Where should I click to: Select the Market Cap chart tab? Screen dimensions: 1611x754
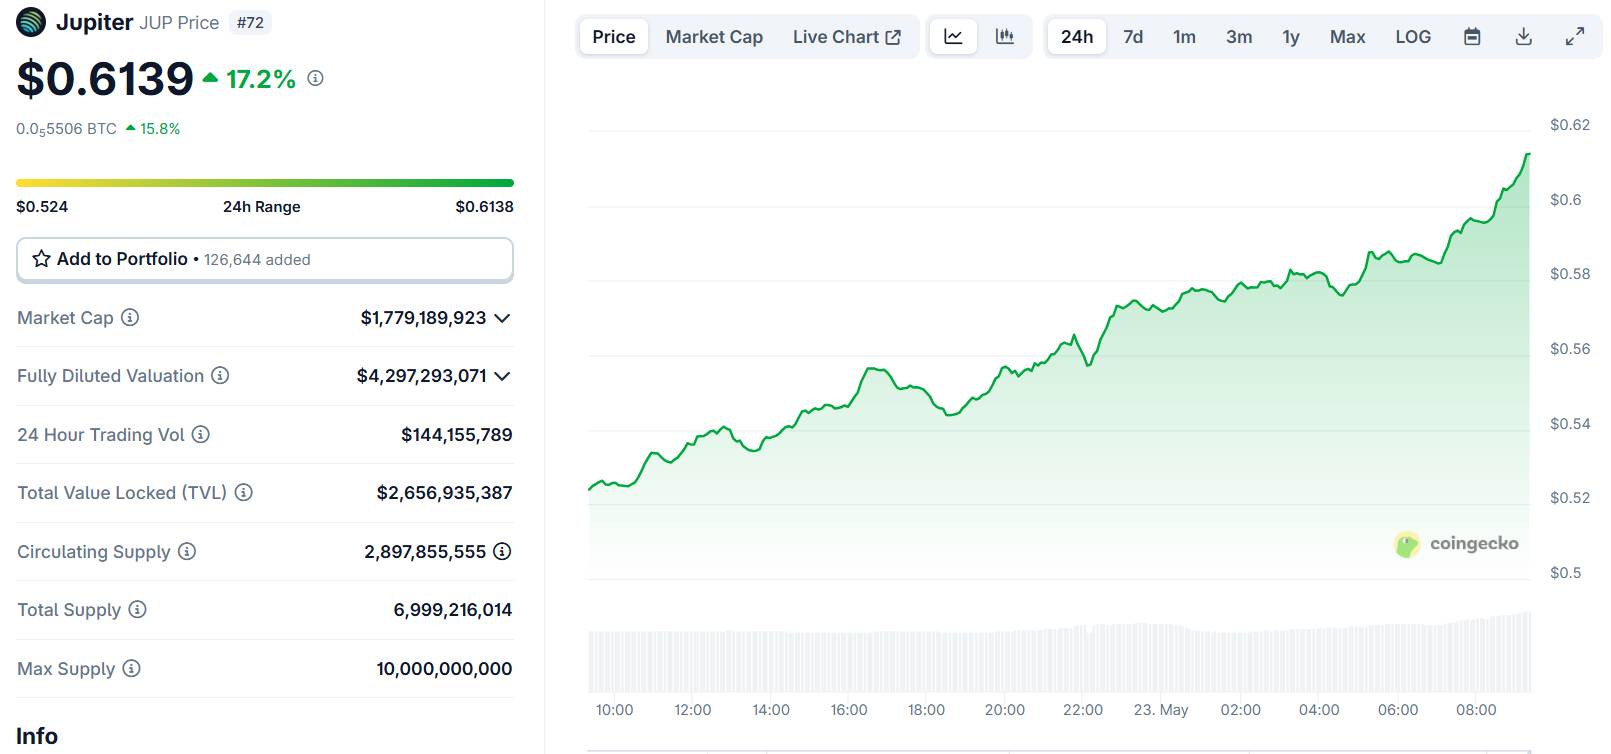coord(714,37)
